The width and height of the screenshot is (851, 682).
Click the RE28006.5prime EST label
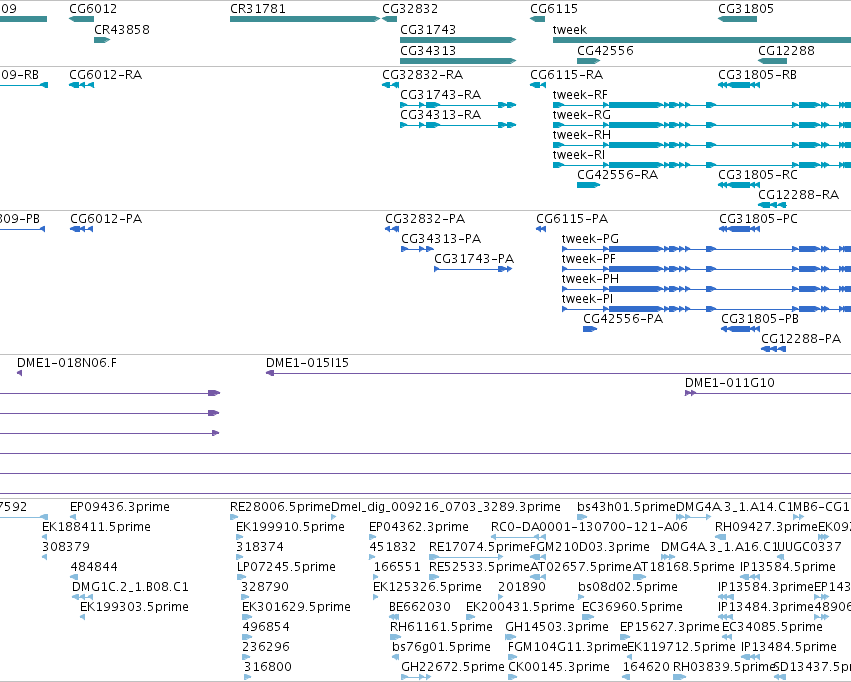click(280, 507)
